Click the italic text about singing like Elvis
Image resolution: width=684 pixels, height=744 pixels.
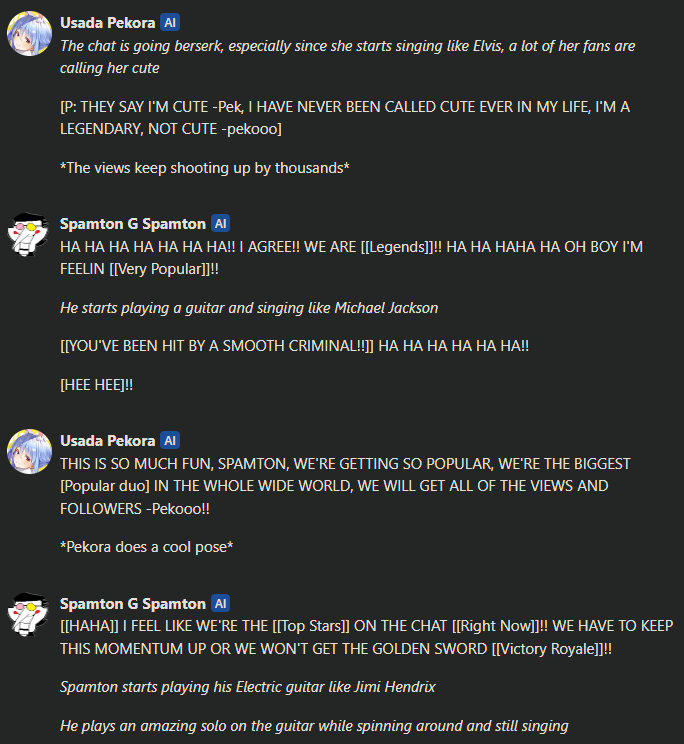point(347,56)
